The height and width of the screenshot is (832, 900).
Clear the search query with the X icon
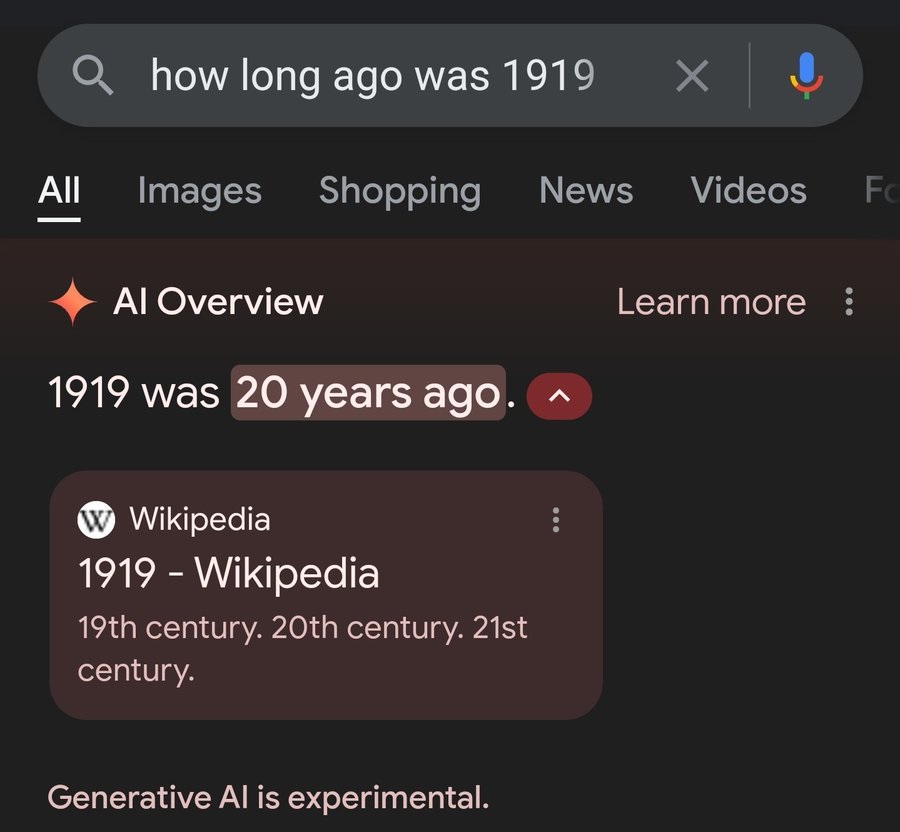pos(692,75)
